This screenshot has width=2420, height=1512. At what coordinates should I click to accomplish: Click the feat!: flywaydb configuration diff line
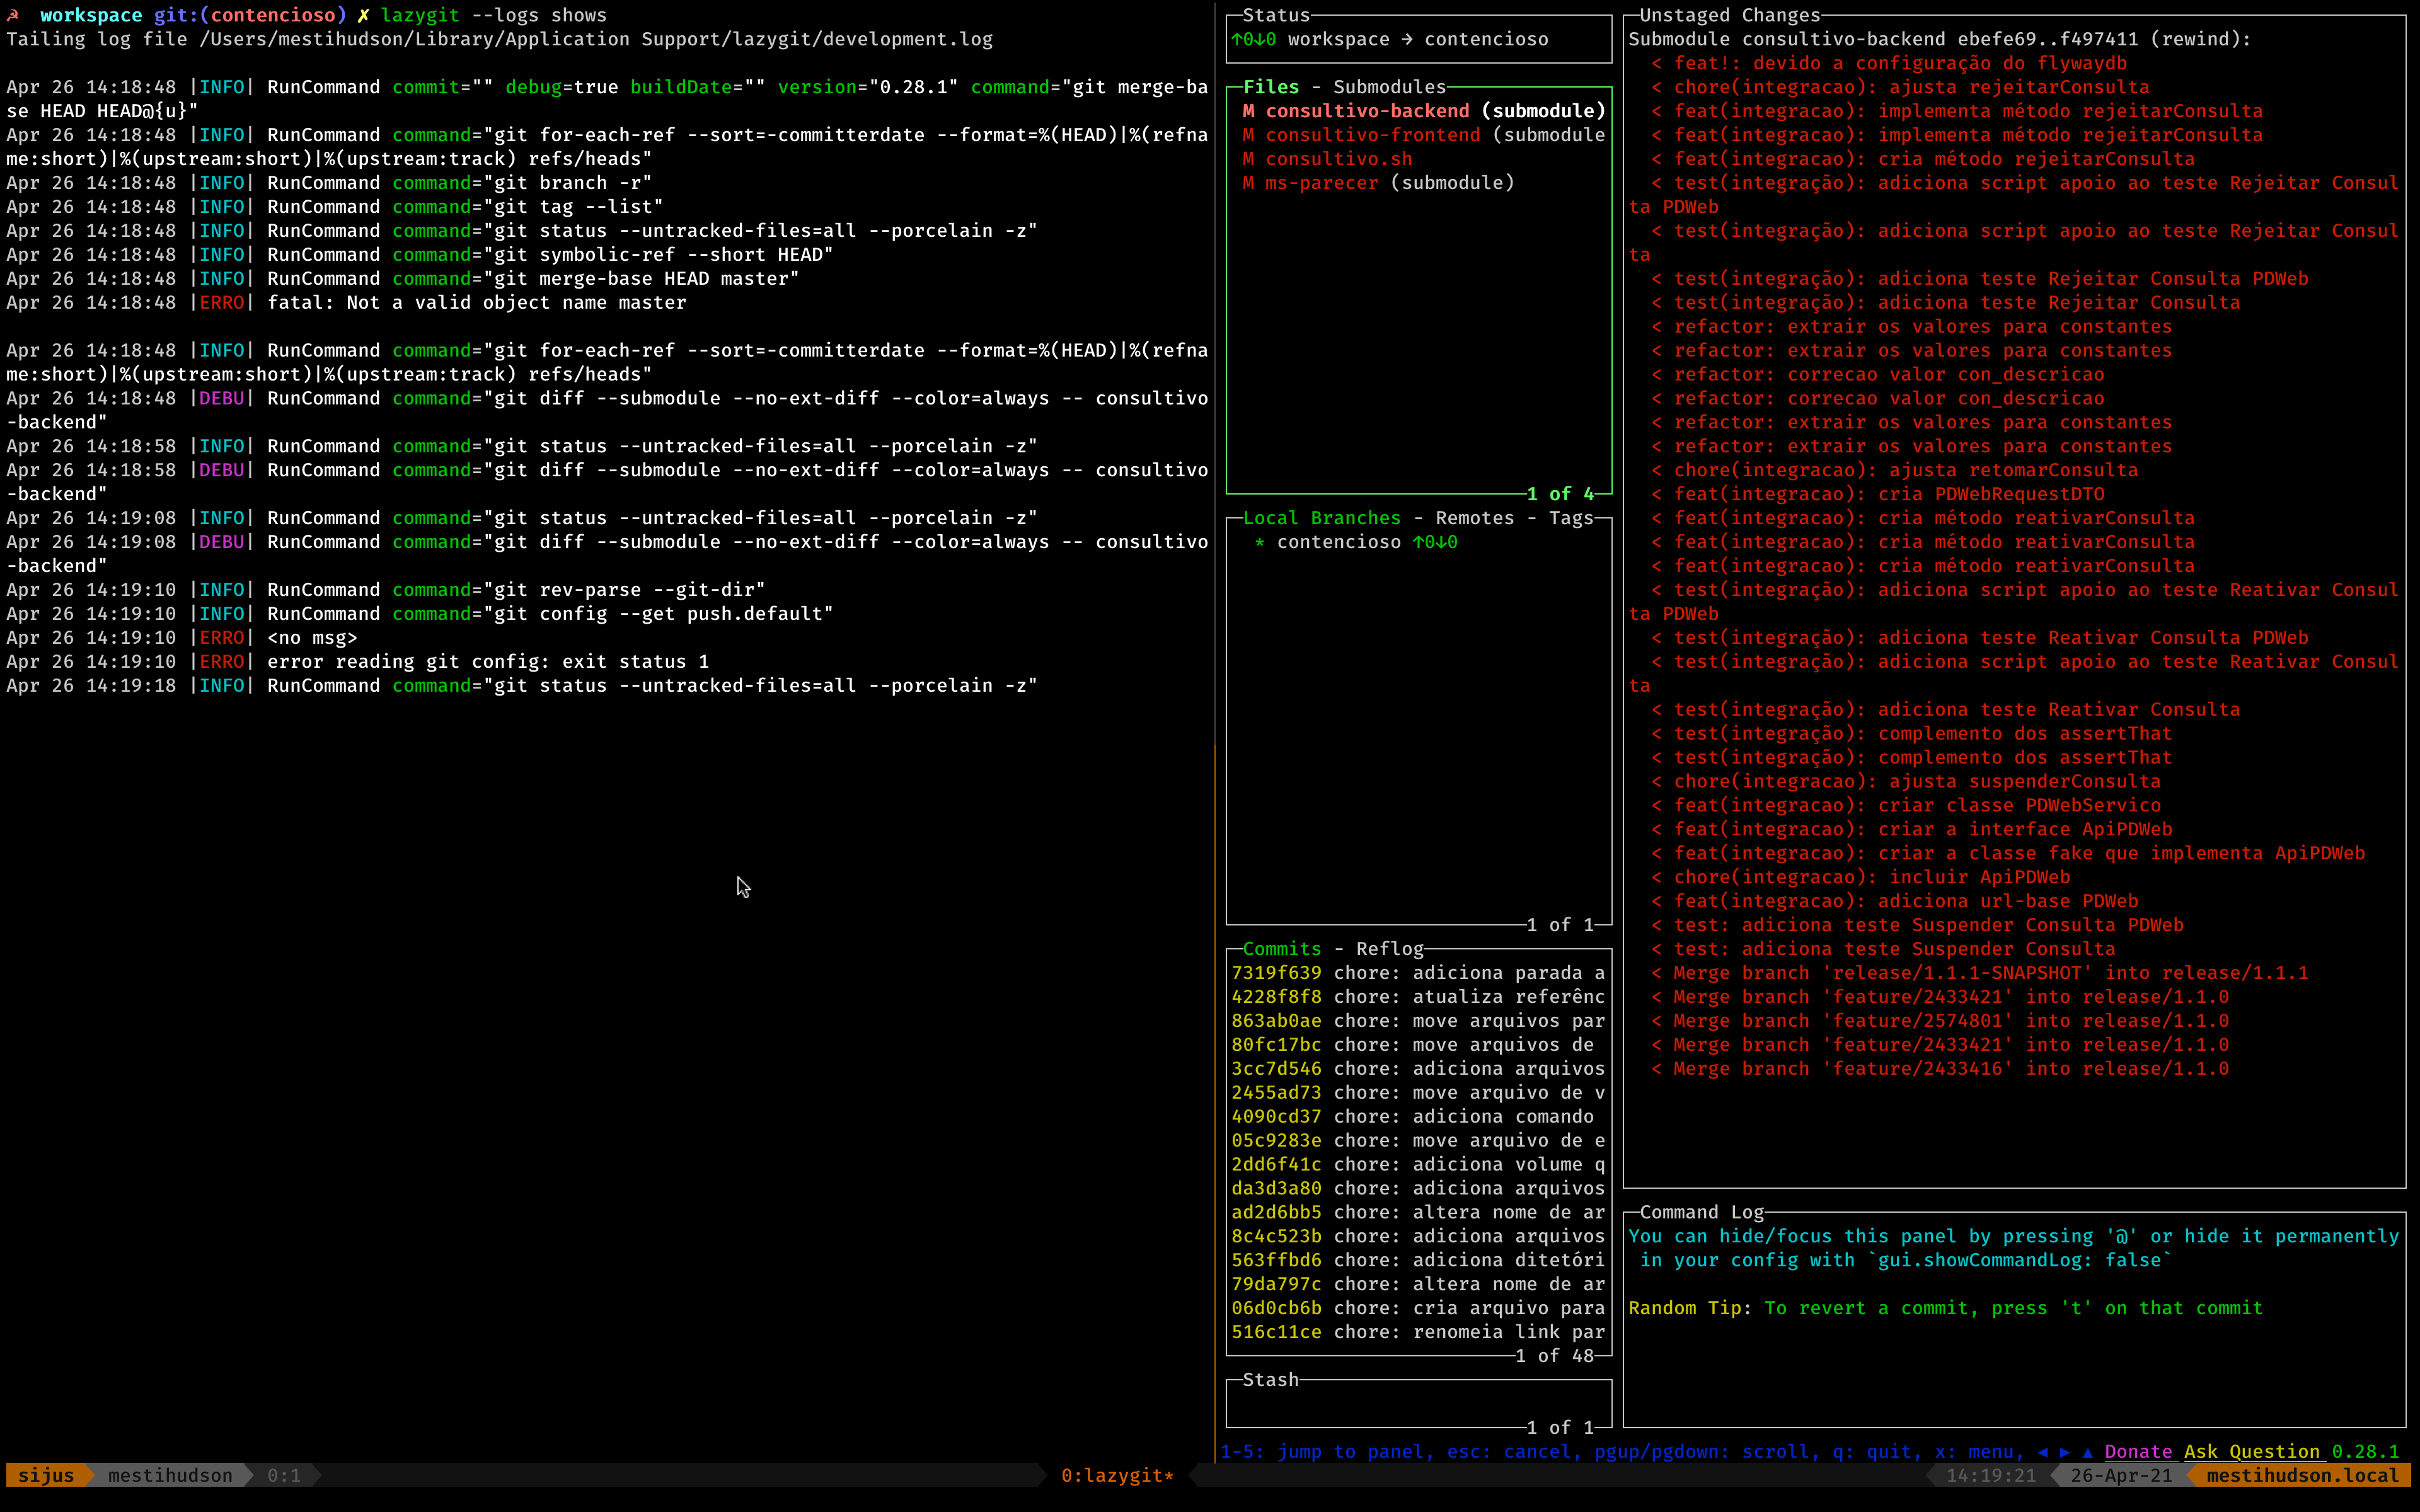[1889, 63]
